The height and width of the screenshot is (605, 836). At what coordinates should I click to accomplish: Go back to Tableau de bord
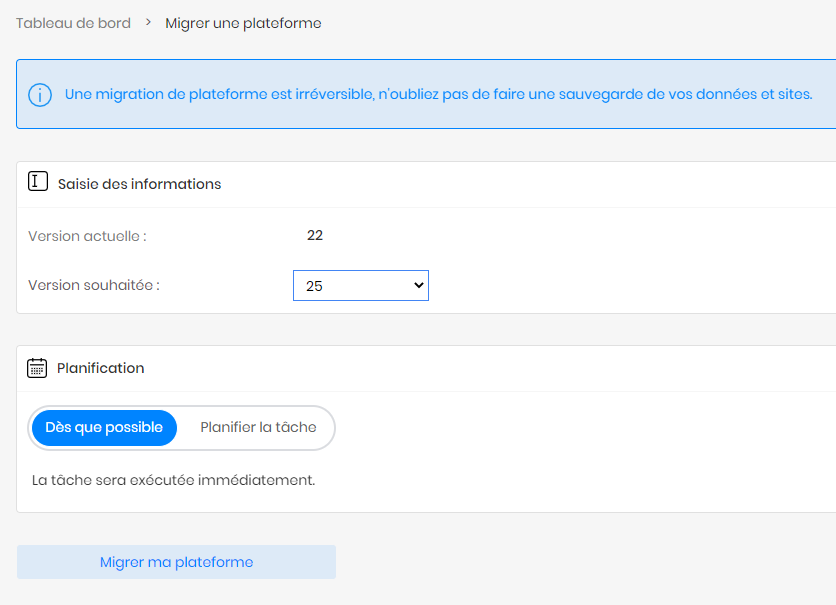pyautogui.click(x=73, y=23)
